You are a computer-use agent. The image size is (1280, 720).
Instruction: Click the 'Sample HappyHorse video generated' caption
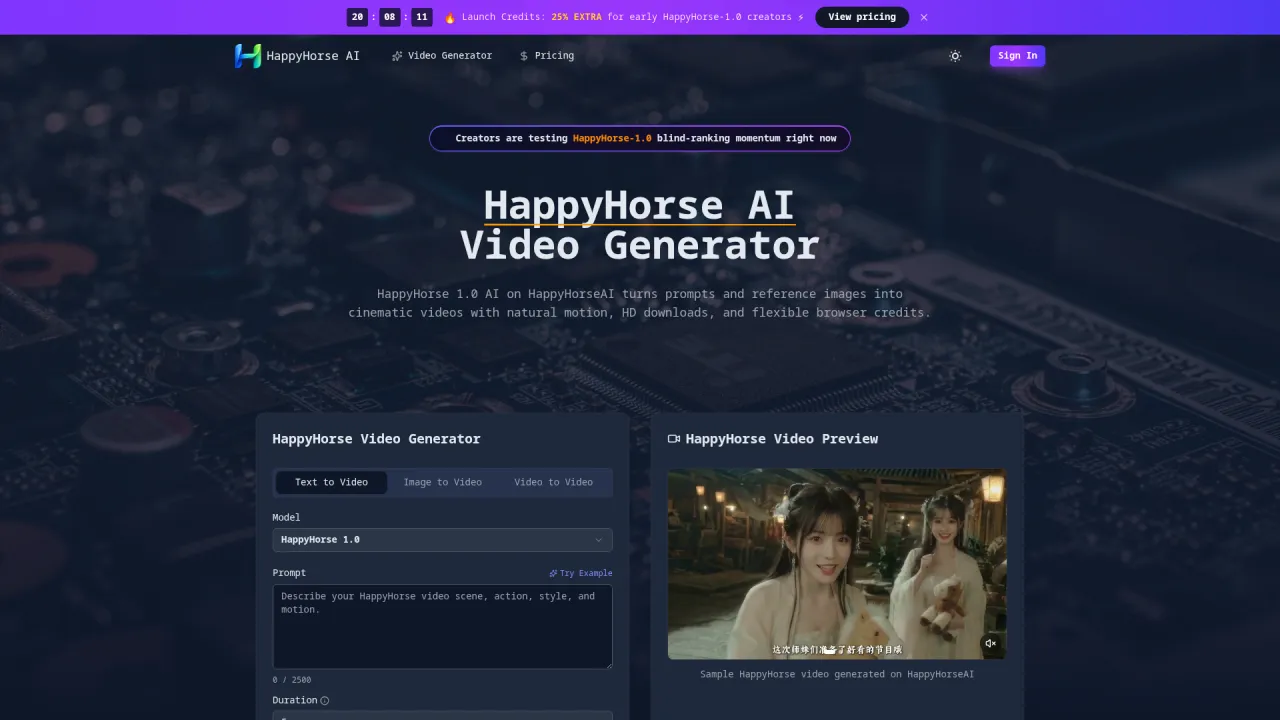(x=837, y=674)
